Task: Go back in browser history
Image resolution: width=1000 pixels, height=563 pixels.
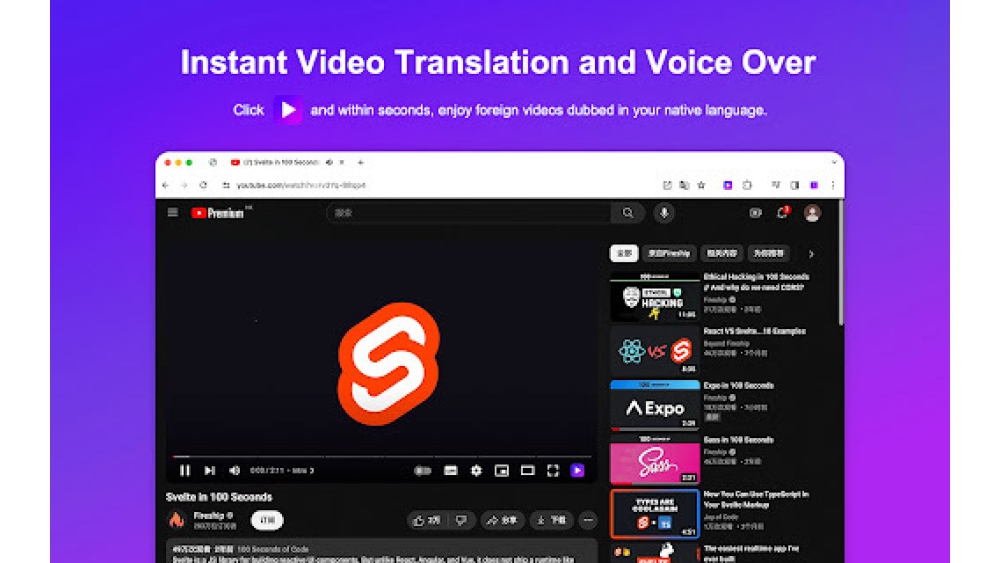Action: 166,185
